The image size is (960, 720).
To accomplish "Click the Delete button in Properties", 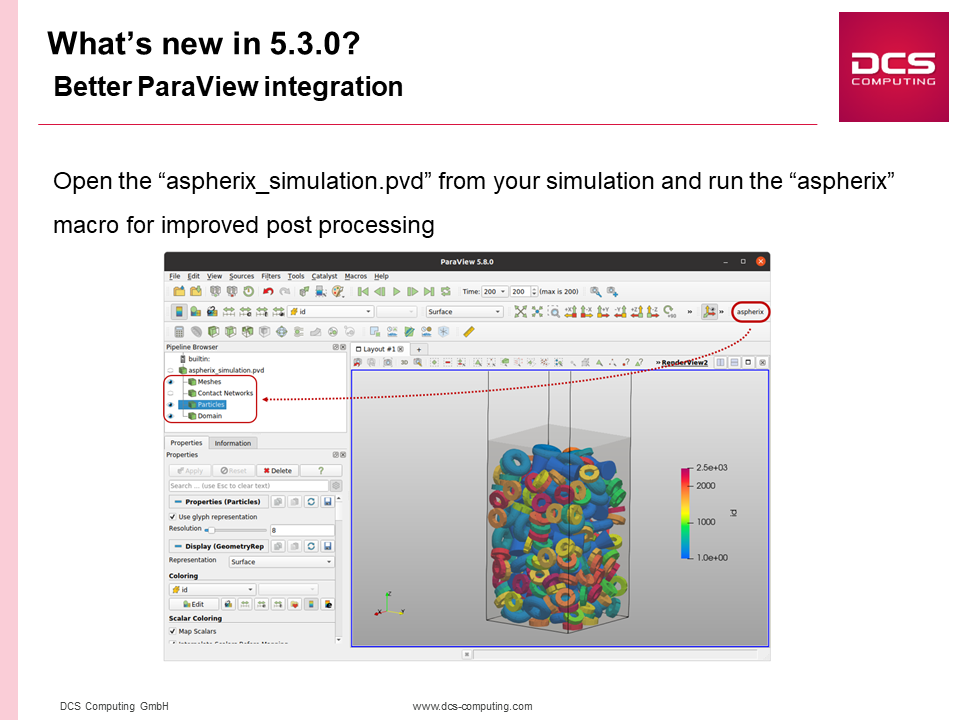I will [x=277, y=470].
